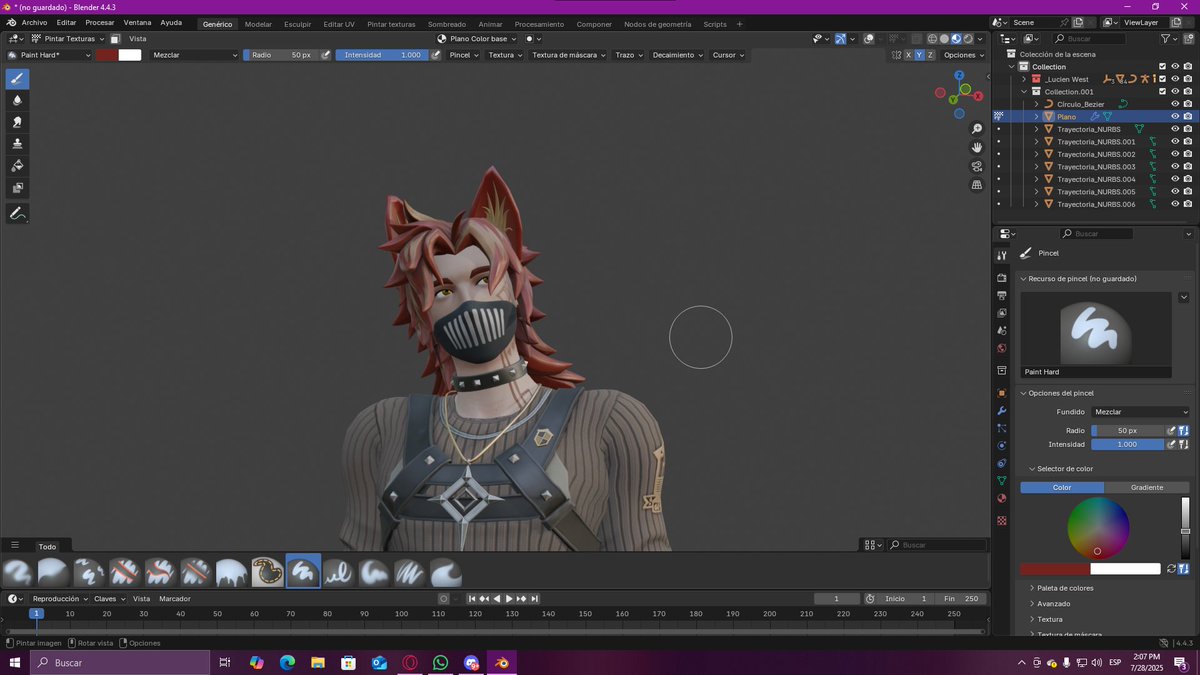Open the Output properties printer icon
The width and height of the screenshot is (1200, 675).
pyautogui.click(x=1002, y=296)
